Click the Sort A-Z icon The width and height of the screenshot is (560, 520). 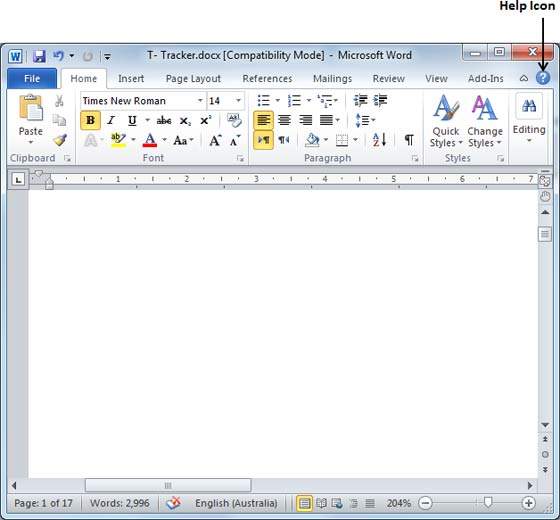point(379,140)
